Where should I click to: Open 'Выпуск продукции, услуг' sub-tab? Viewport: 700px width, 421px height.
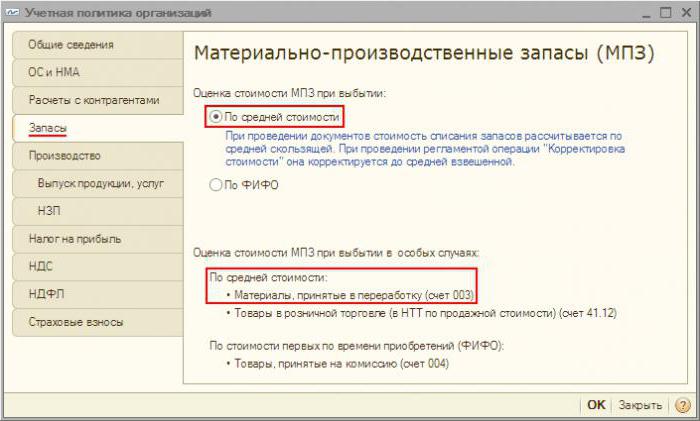click(x=100, y=184)
